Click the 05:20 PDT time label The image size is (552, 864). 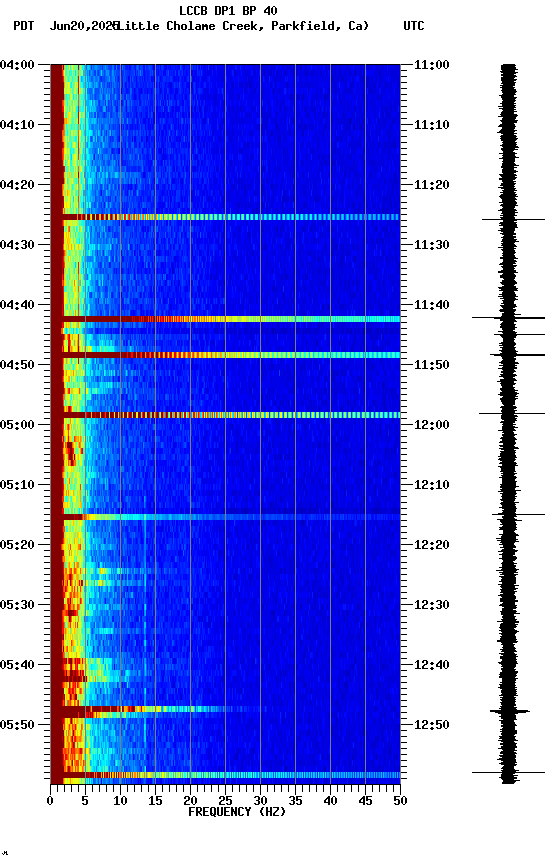[x=17, y=545]
